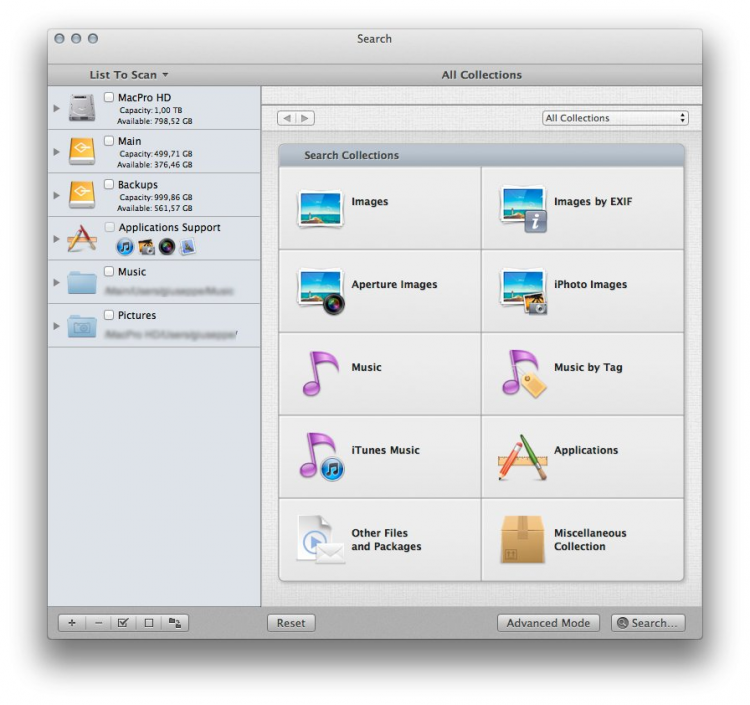Click the Pictures folder icon in sidebar
The image size is (750, 705).
(x=82, y=326)
